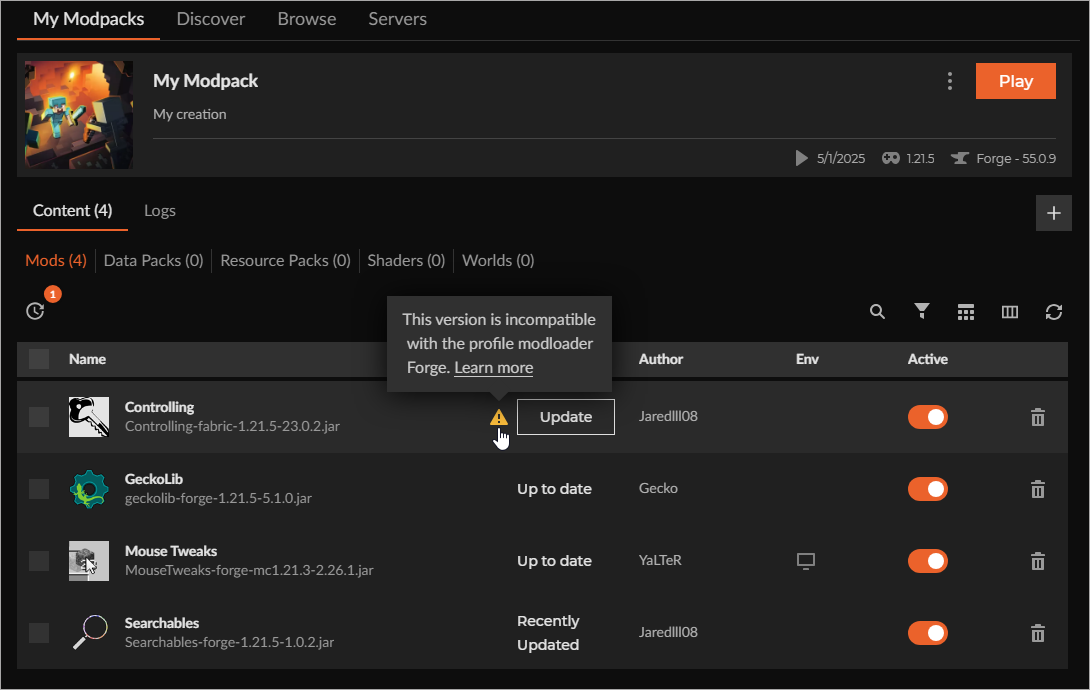Click the refresh mods icon
This screenshot has height=690, width=1090.
click(1054, 312)
